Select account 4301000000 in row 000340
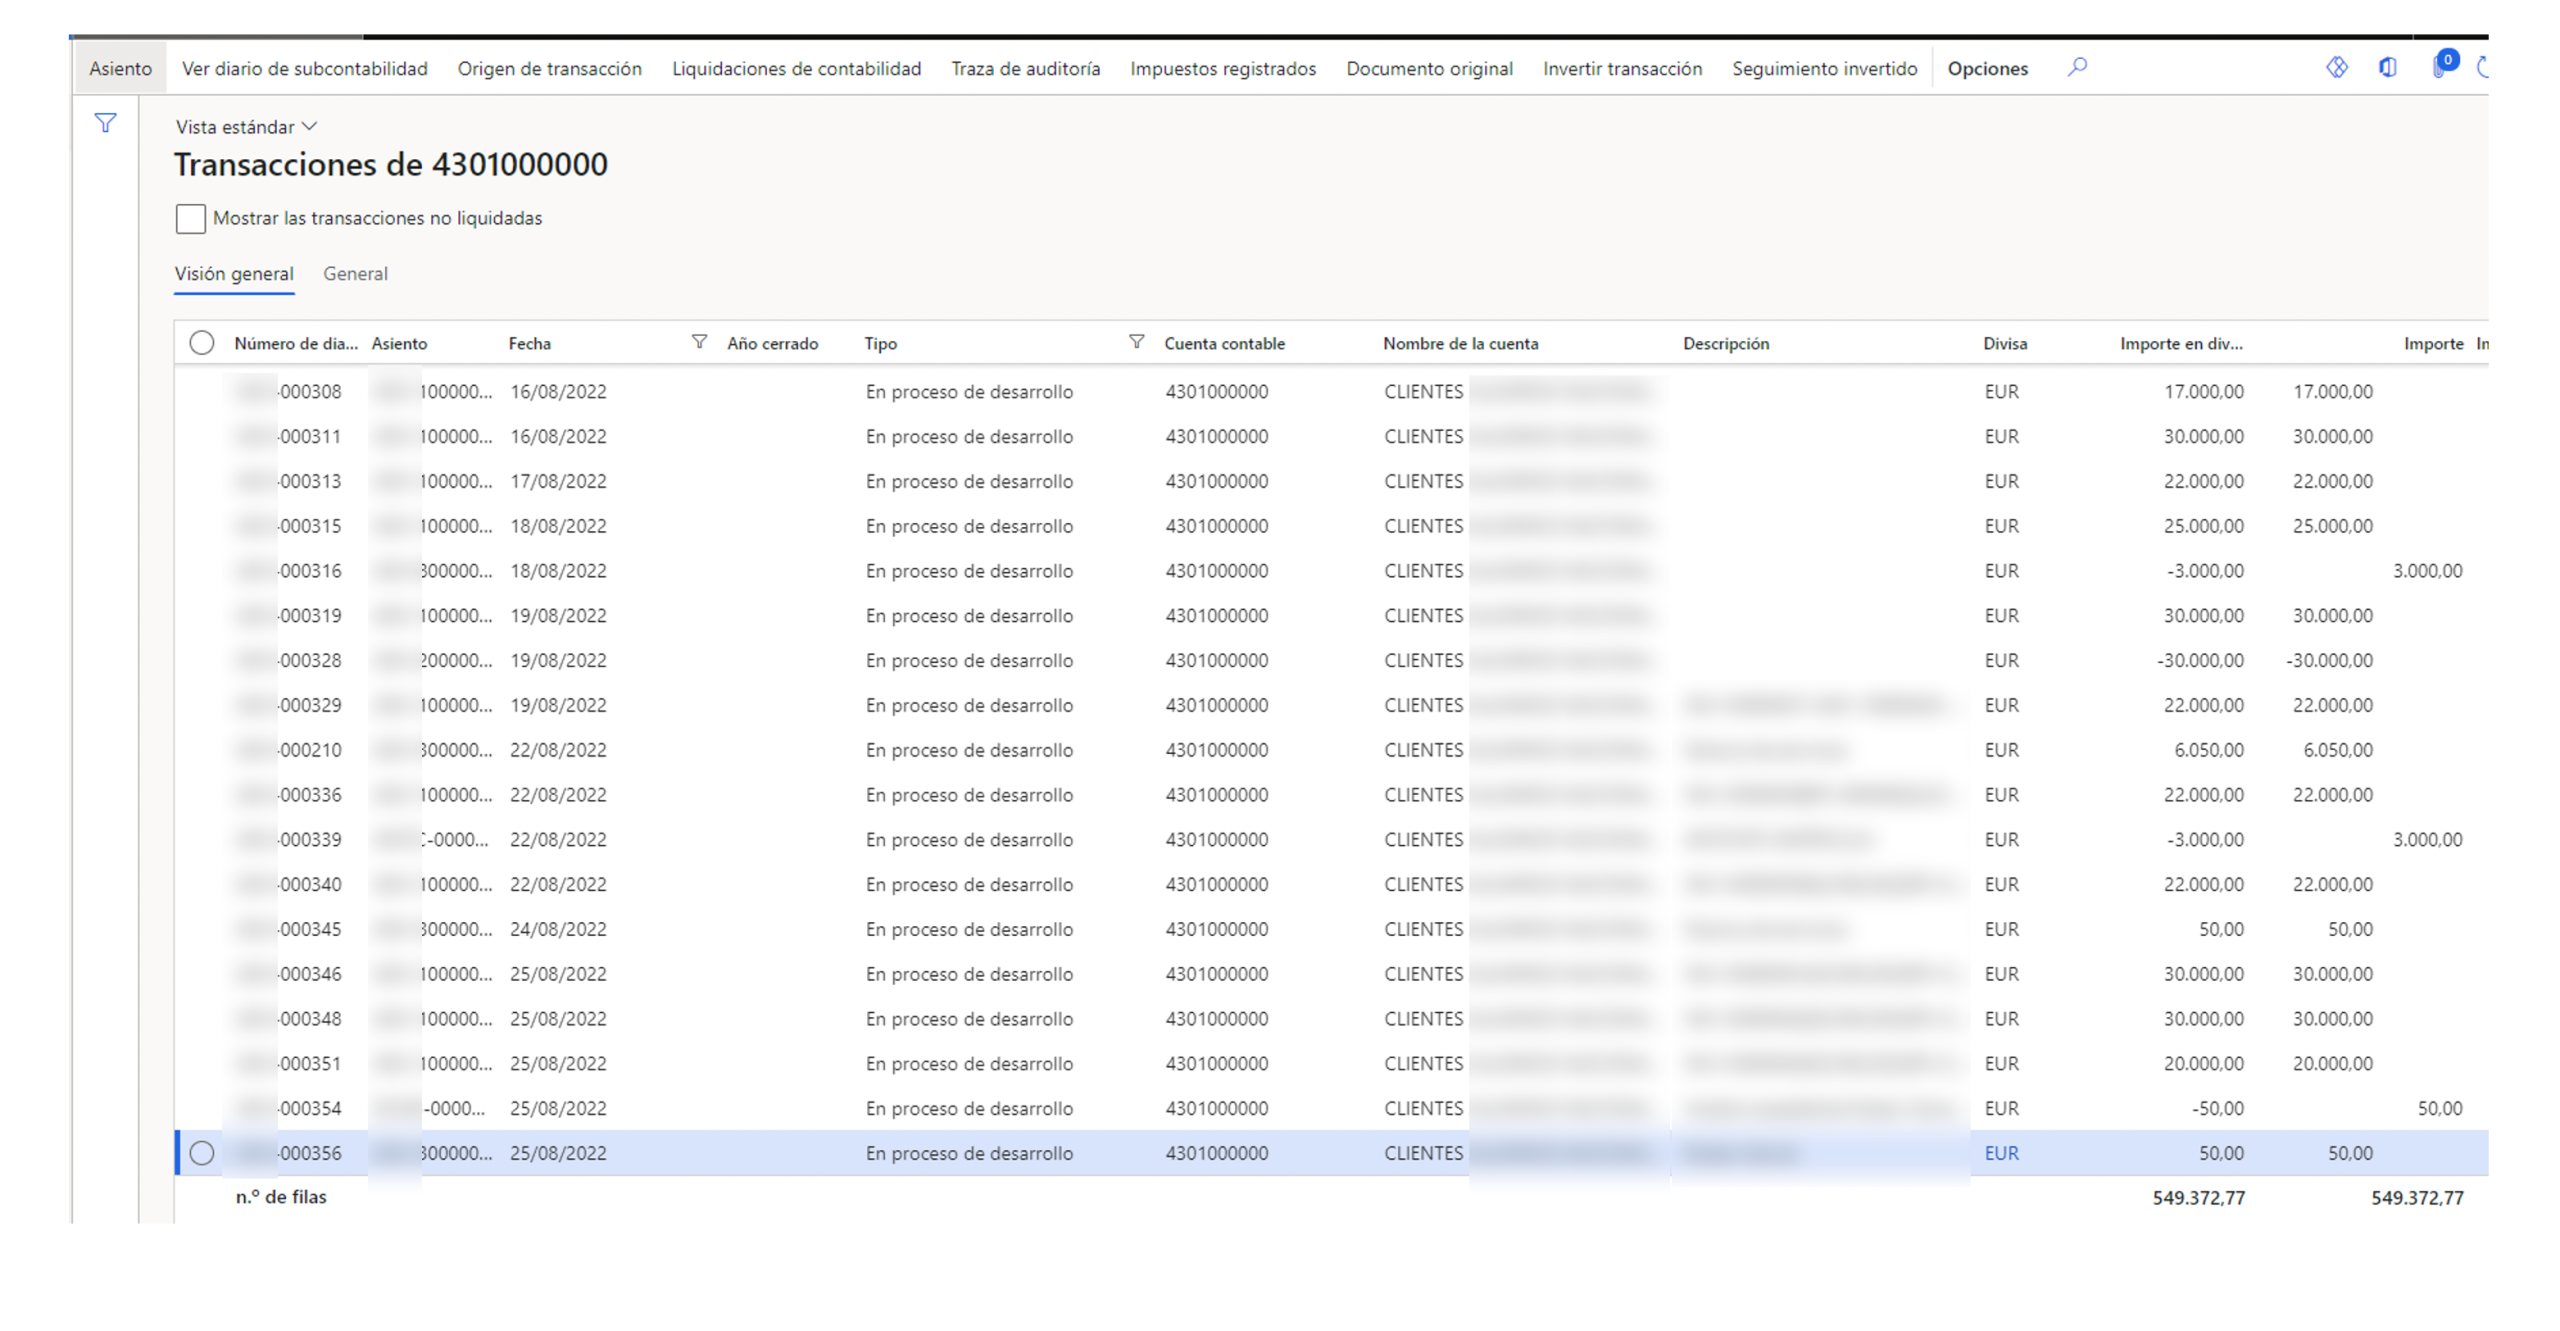This screenshot has width=2560, height=1331. [1216, 884]
